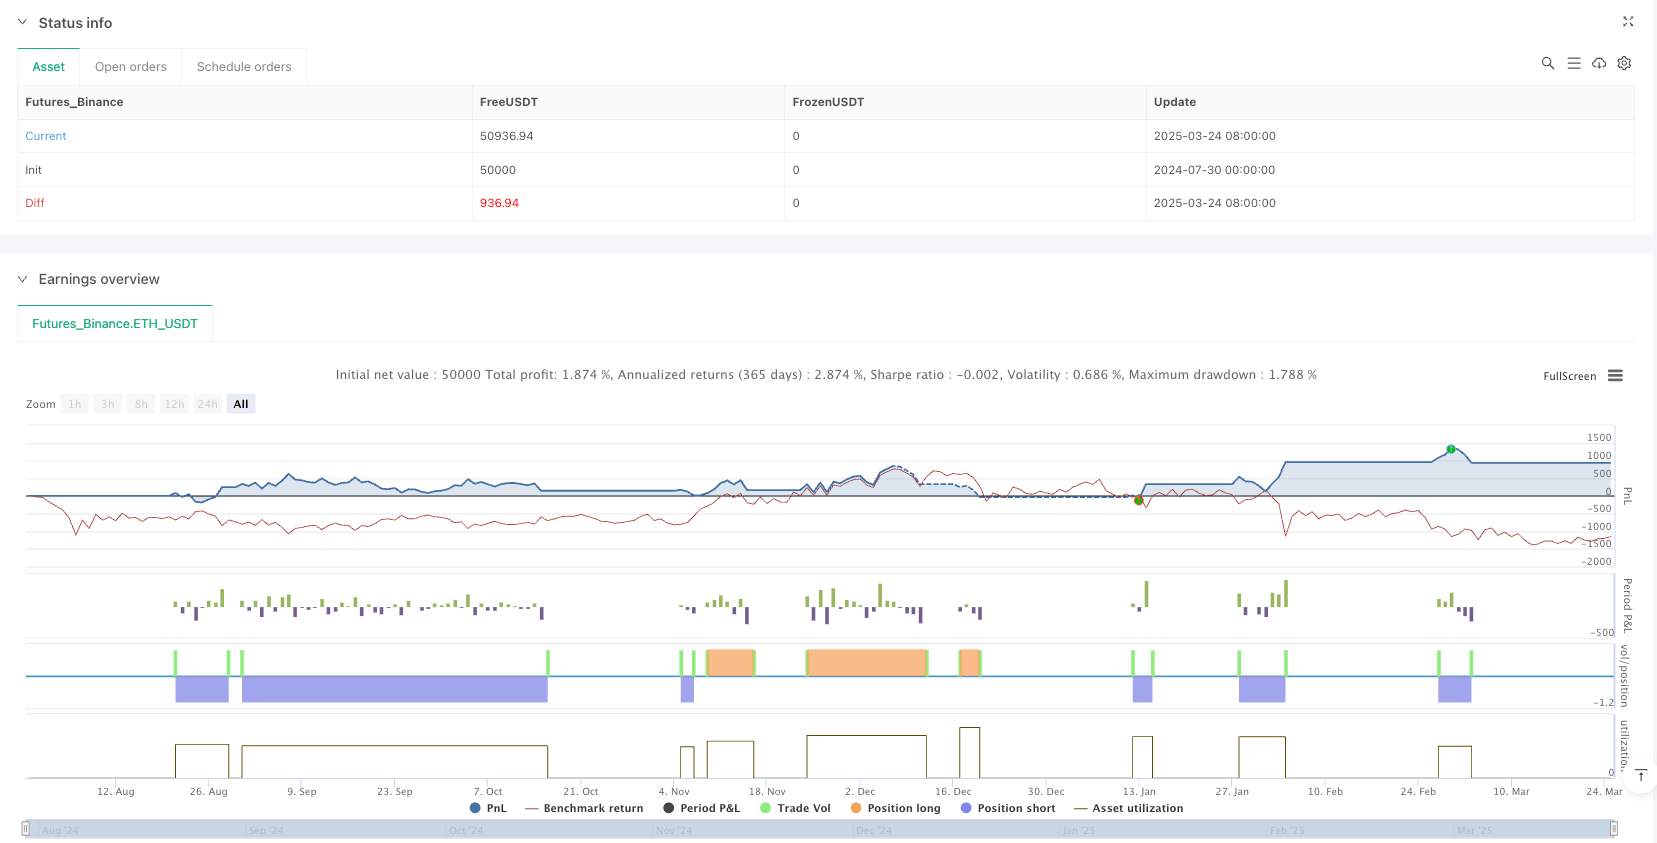Click the search icon above asset table
The image size is (1657, 843).
[x=1547, y=63]
